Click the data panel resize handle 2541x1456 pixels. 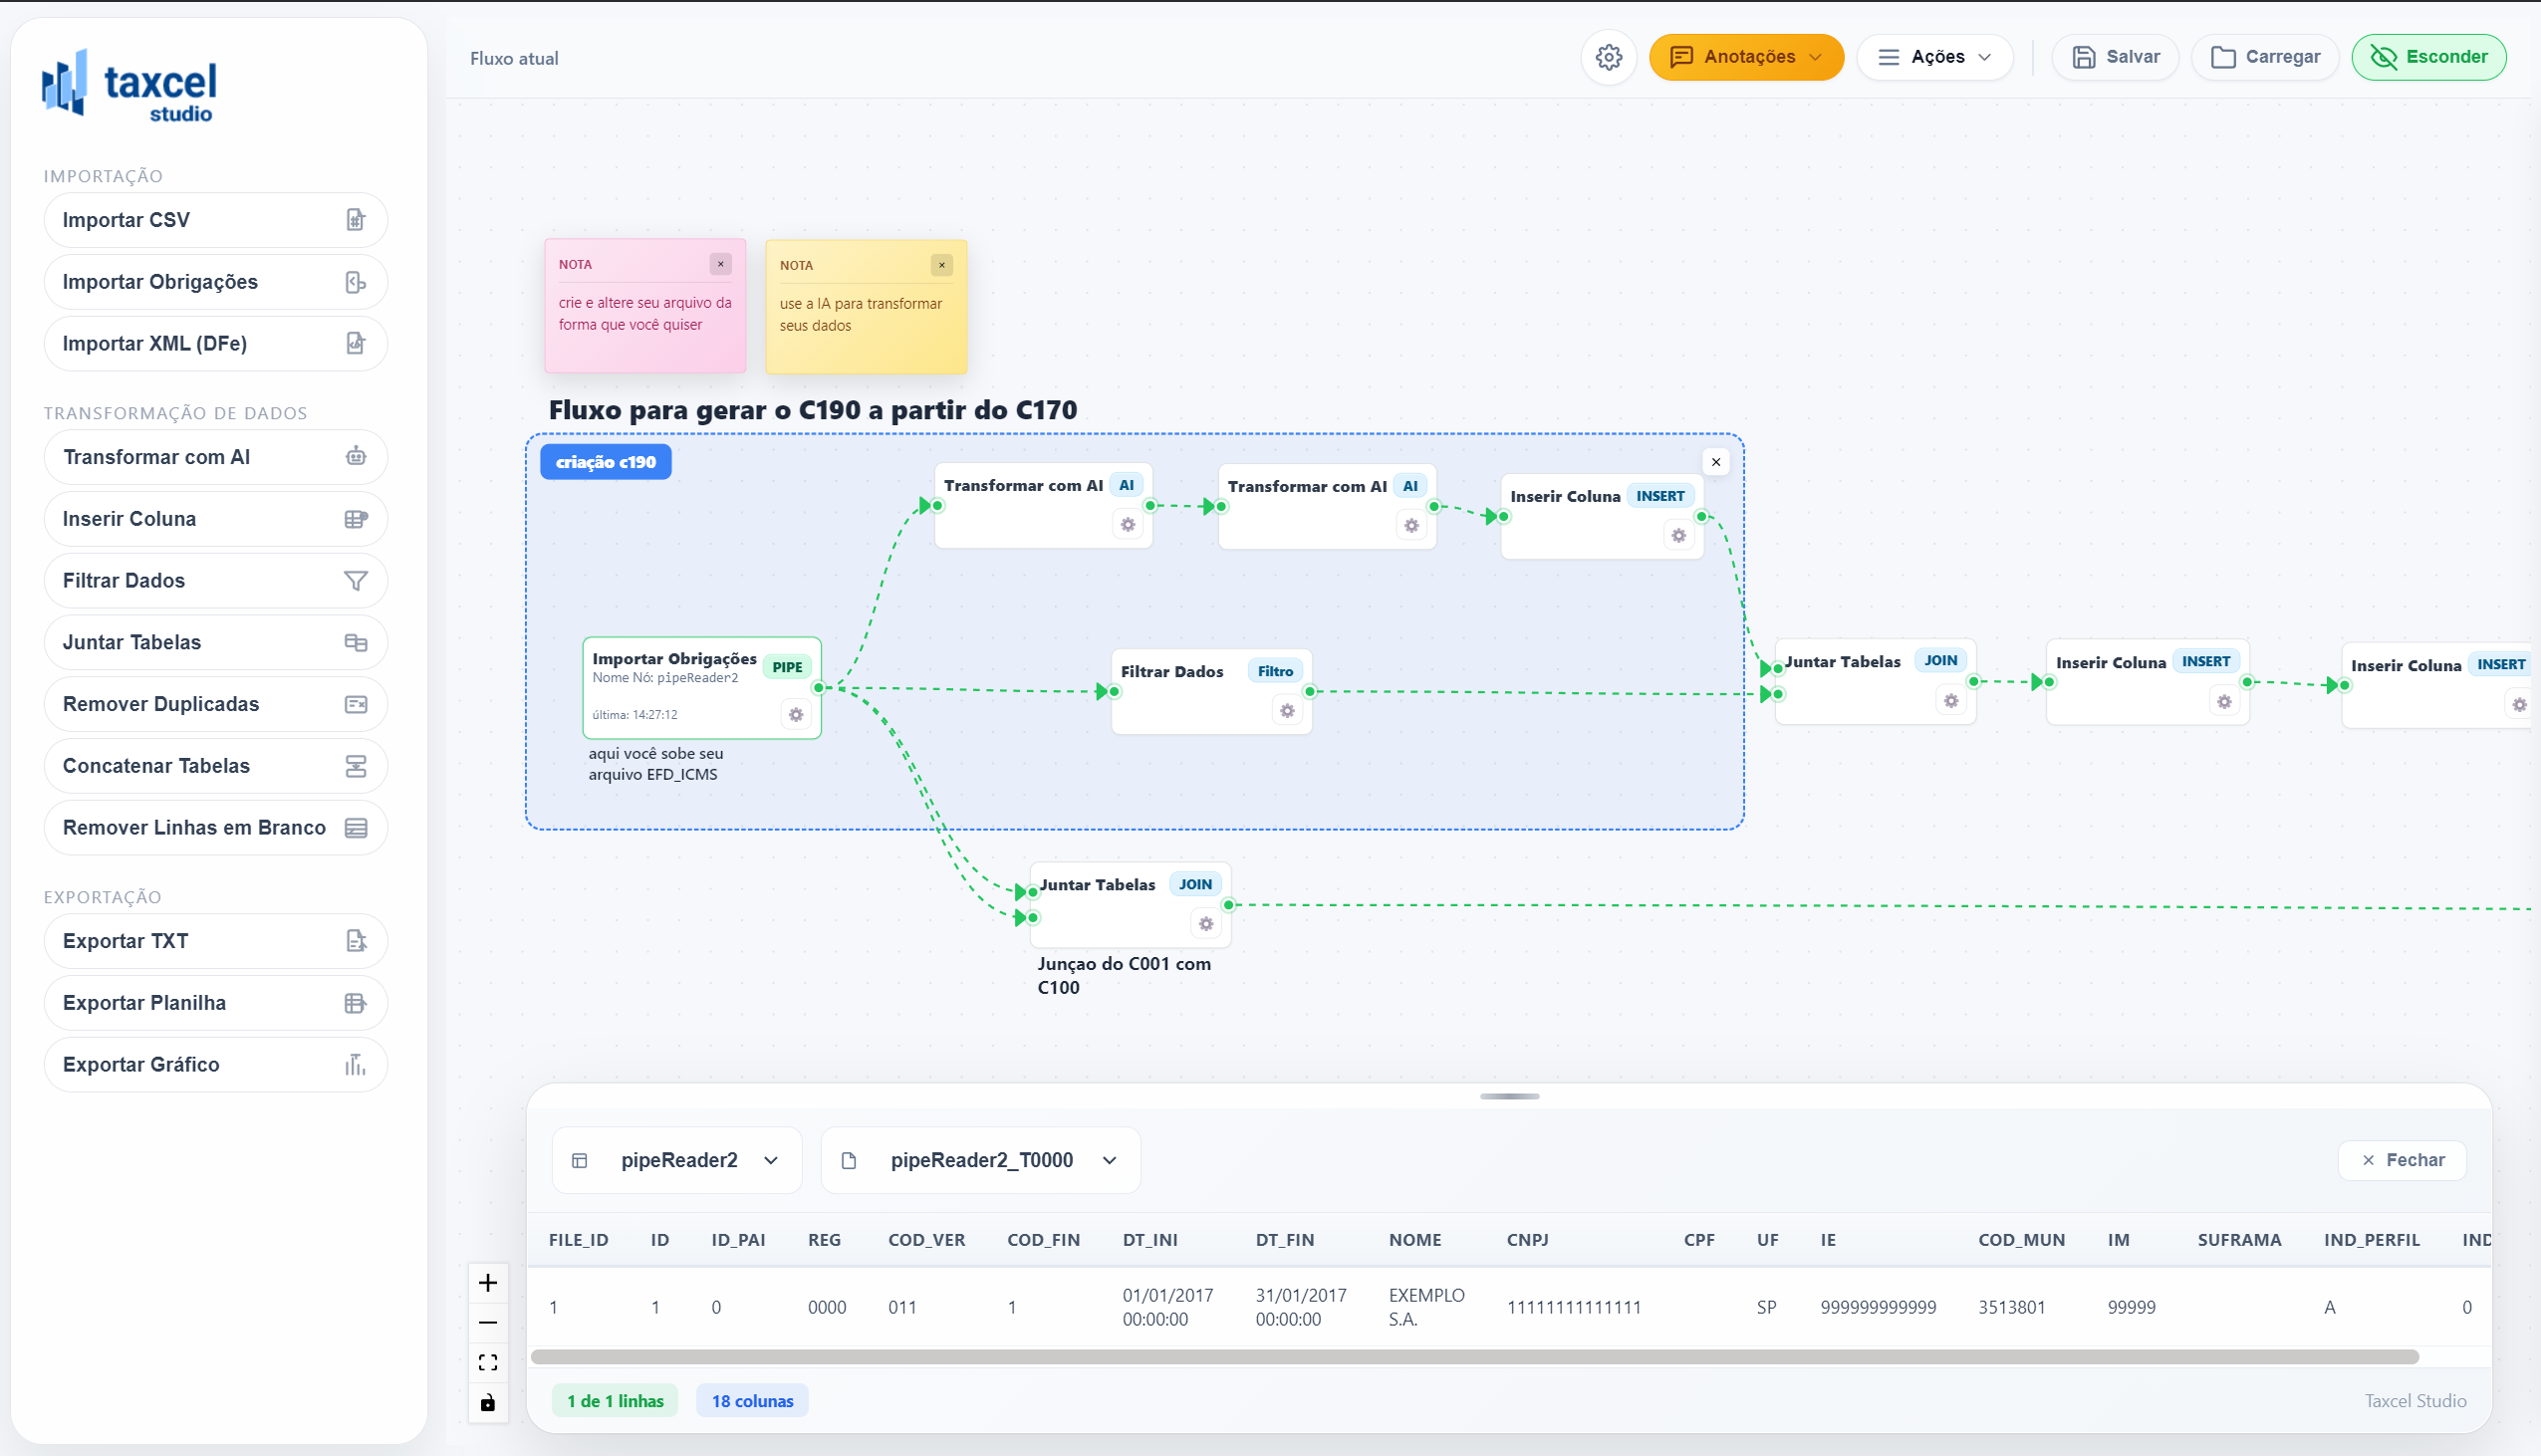pos(1509,1096)
